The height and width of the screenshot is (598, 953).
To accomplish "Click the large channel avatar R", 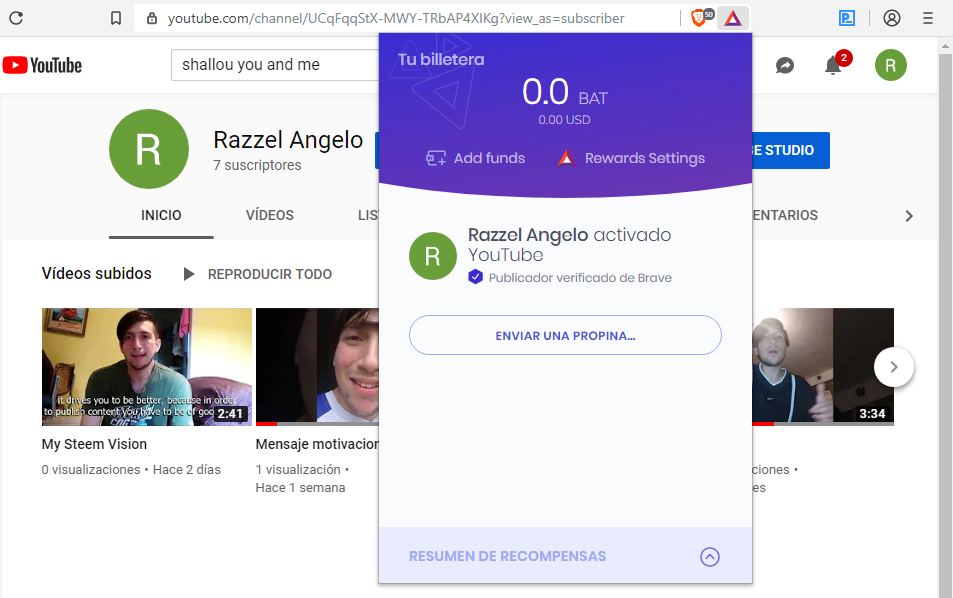I will click(x=149, y=149).
